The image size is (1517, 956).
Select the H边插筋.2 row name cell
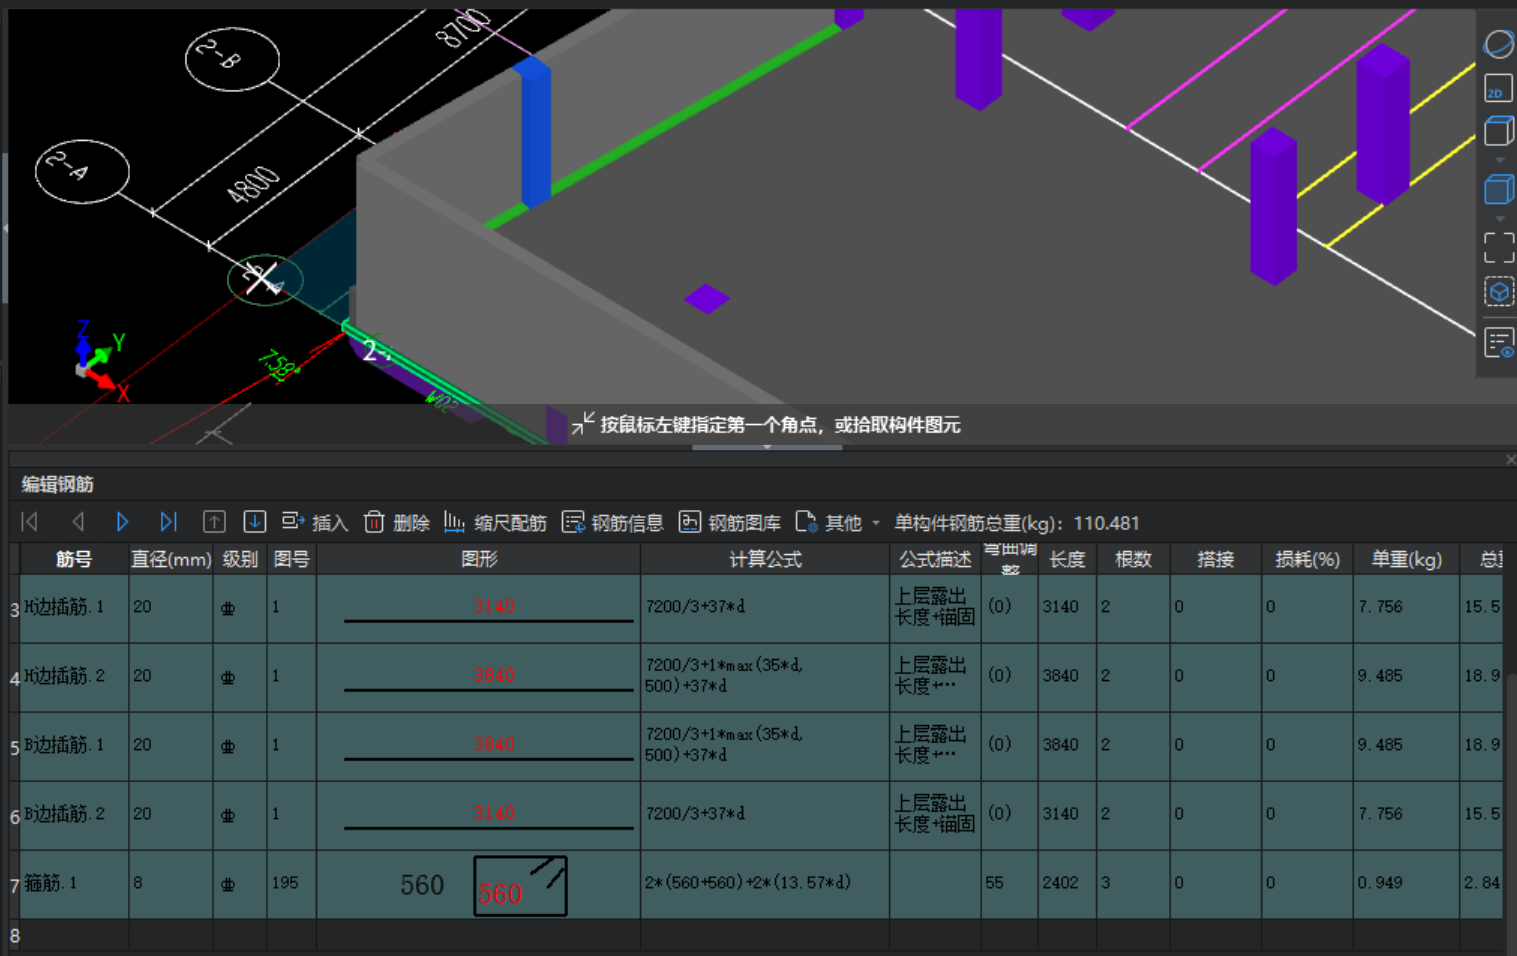coord(74,676)
